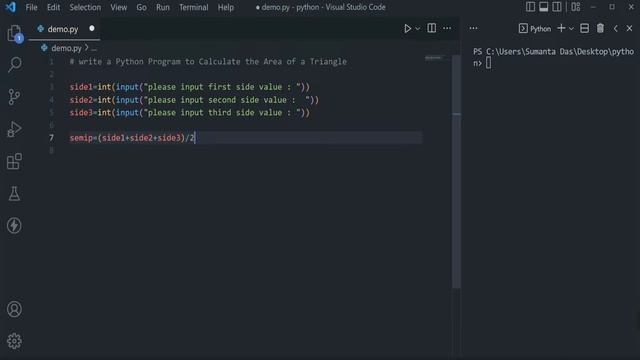Place cursor on side2 input line
The width and height of the screenshot is (640, 360).
194,100
